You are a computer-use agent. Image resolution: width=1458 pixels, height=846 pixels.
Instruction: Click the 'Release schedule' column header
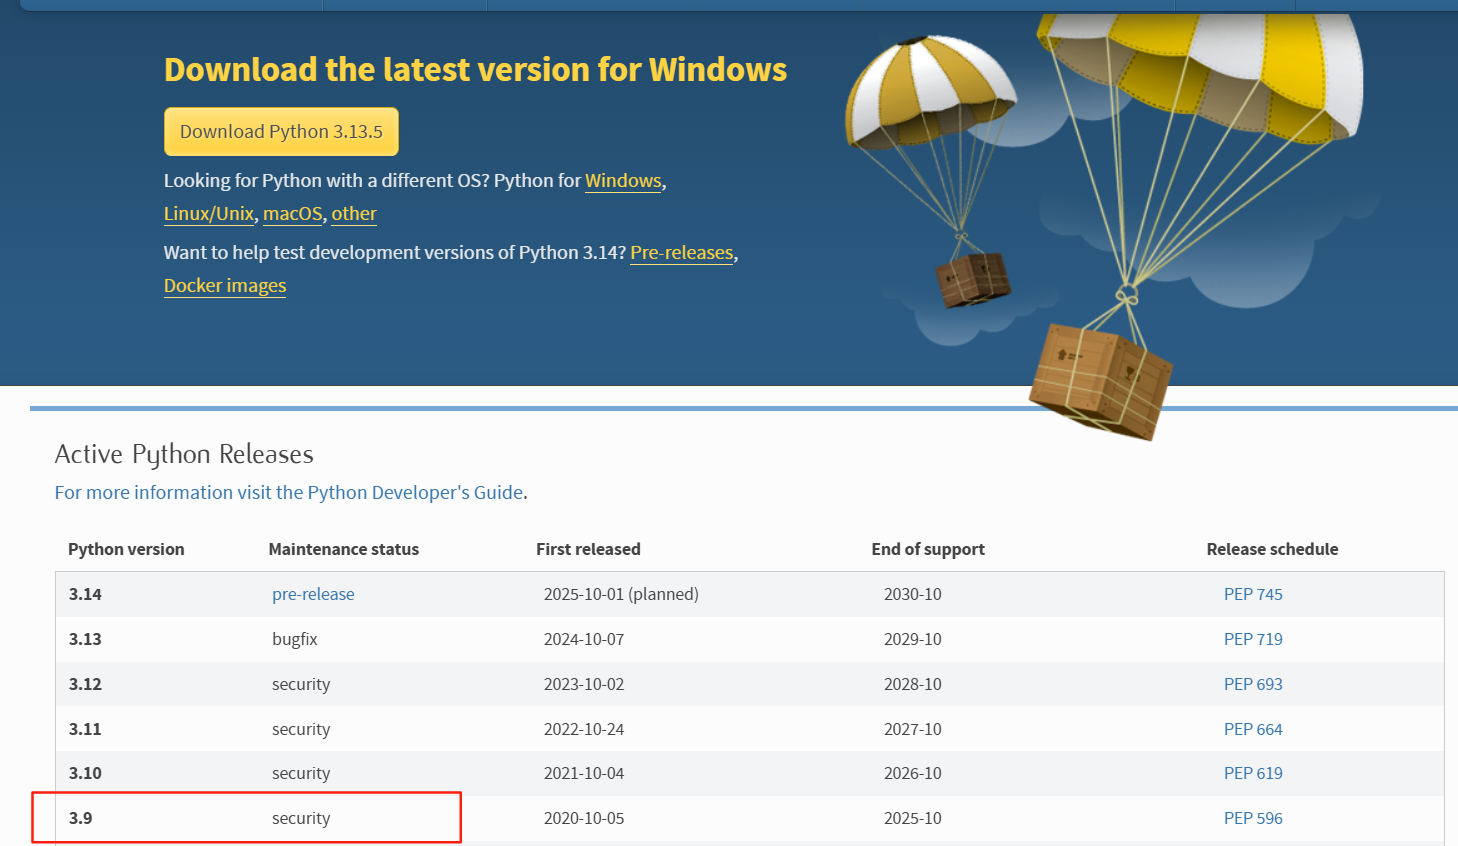1272,549
